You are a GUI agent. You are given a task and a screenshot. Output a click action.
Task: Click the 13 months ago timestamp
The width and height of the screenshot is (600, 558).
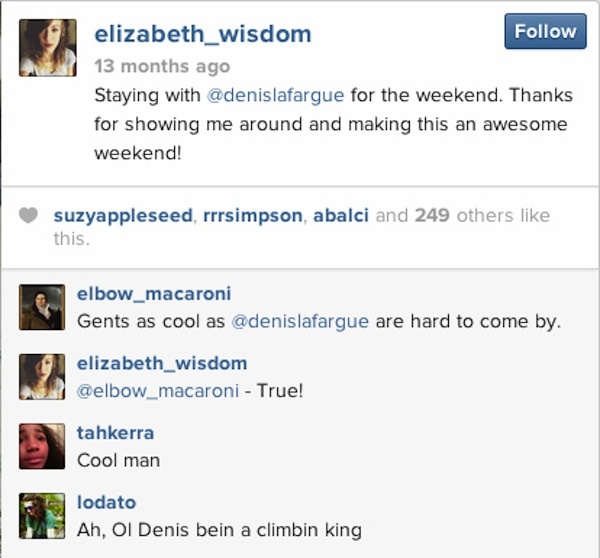pyautogui.click(x=161, y=67)
